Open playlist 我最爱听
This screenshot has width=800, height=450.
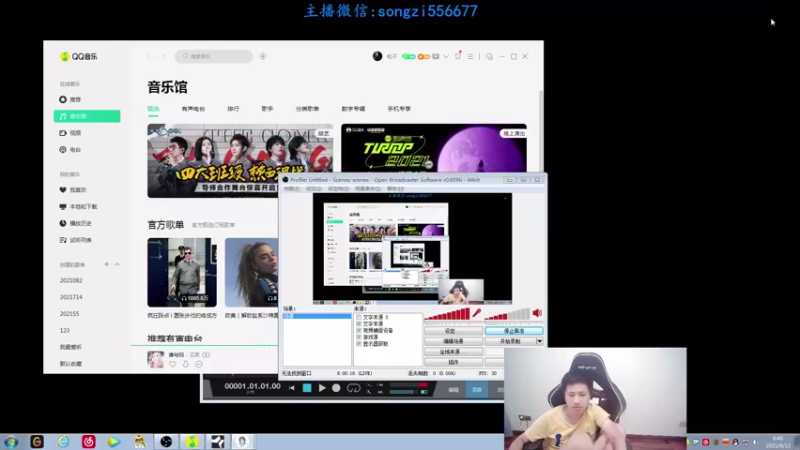[71, 347]
